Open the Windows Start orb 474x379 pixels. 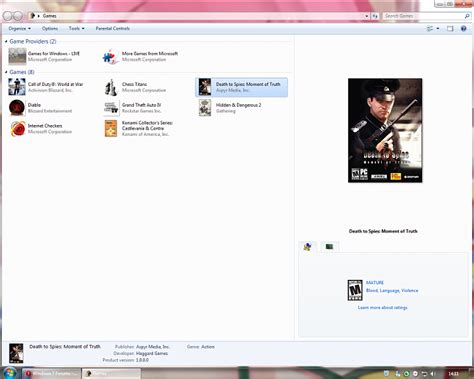pos(9,373)
